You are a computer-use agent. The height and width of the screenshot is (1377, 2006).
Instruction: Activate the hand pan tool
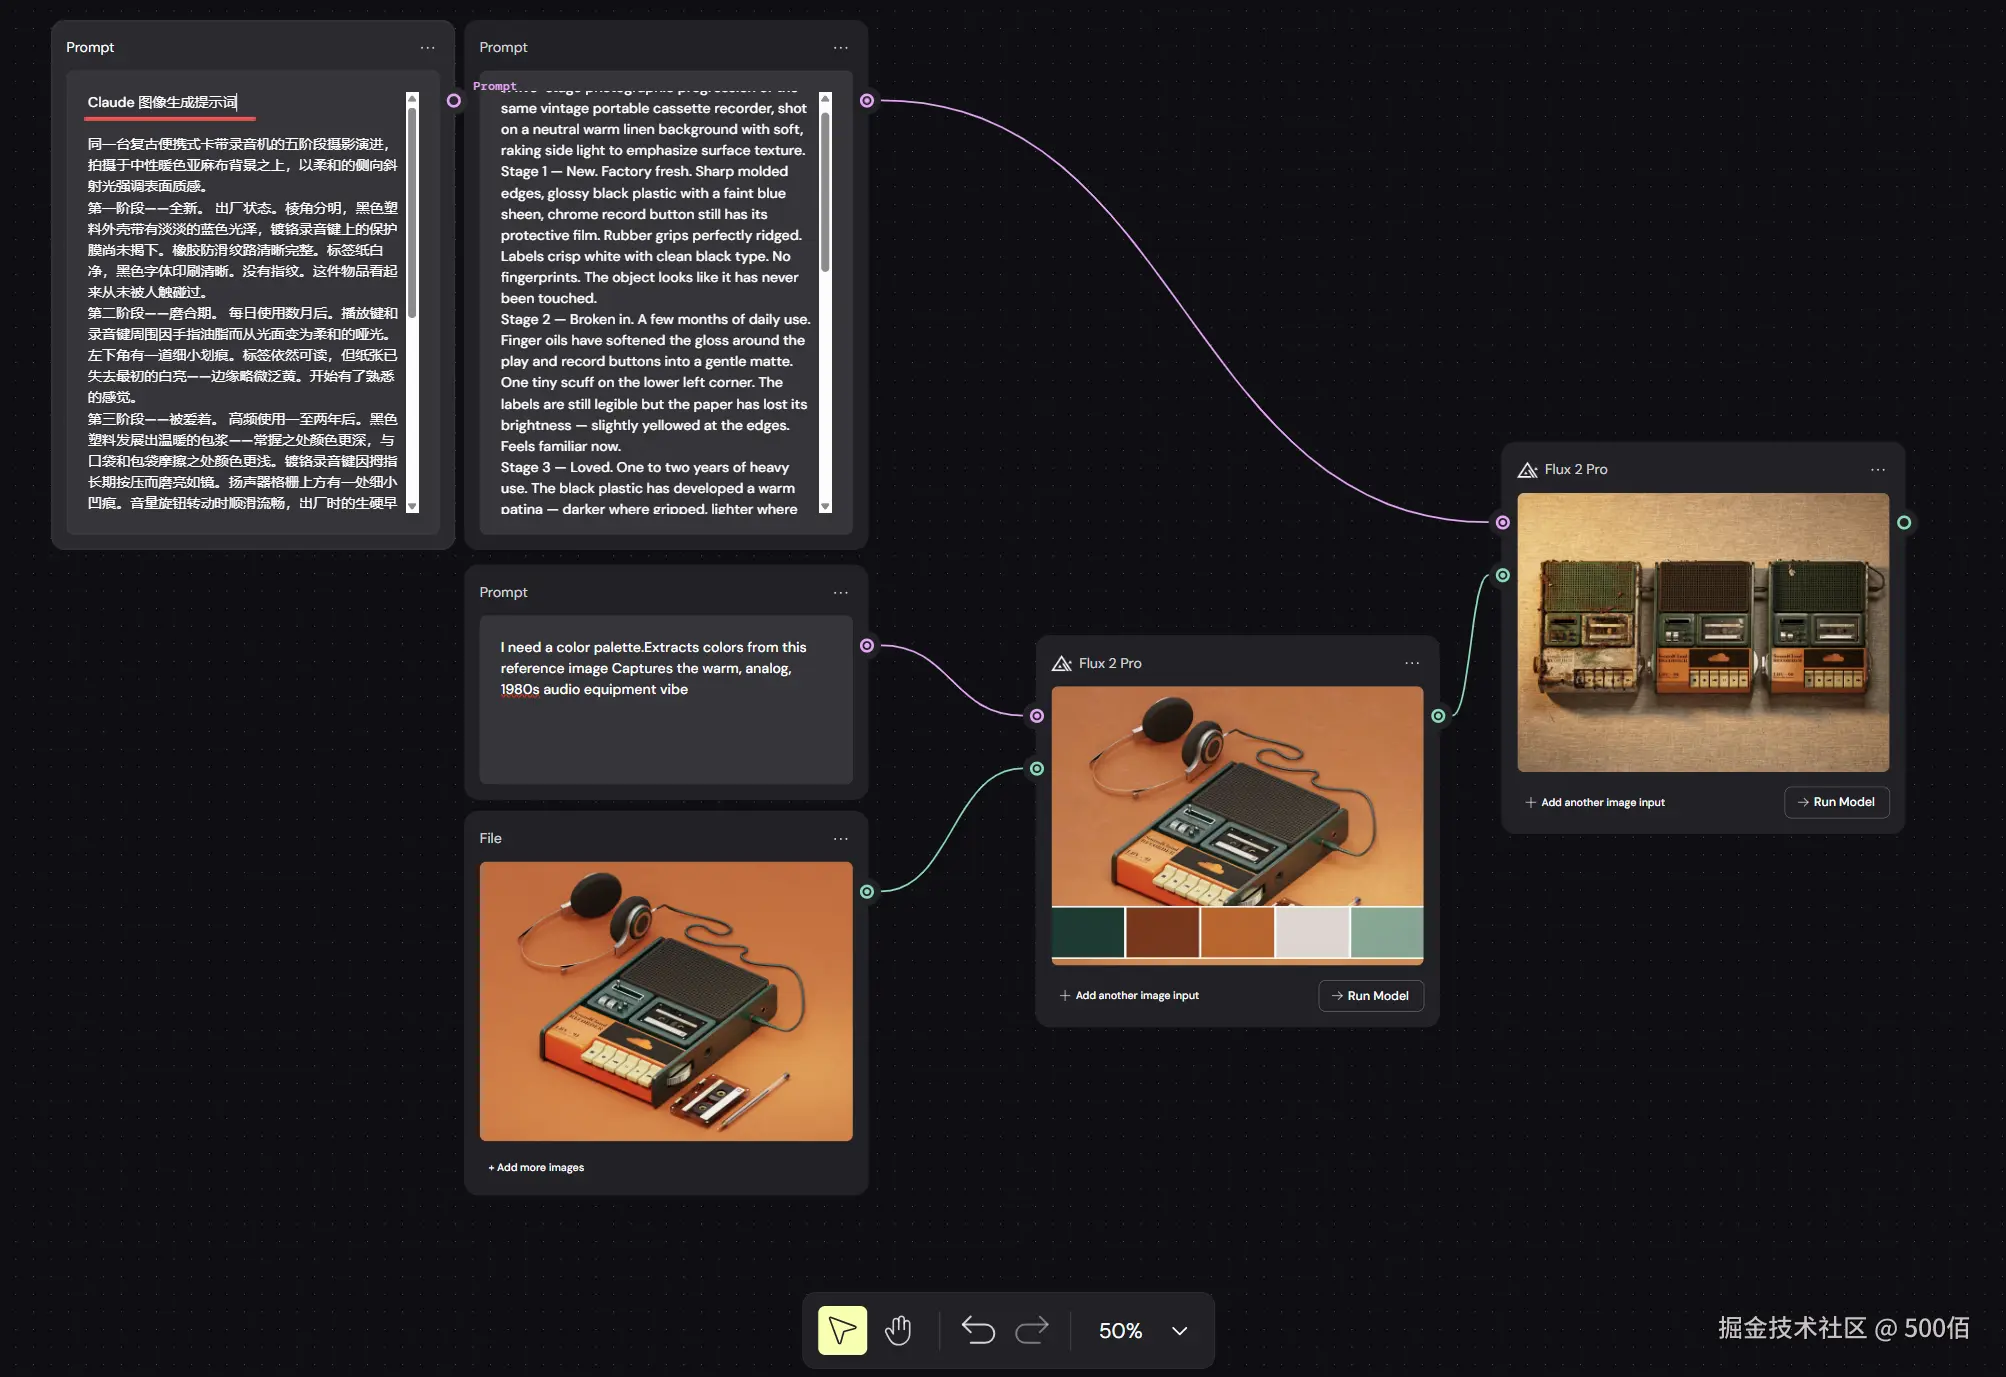tap(898, 1330)
